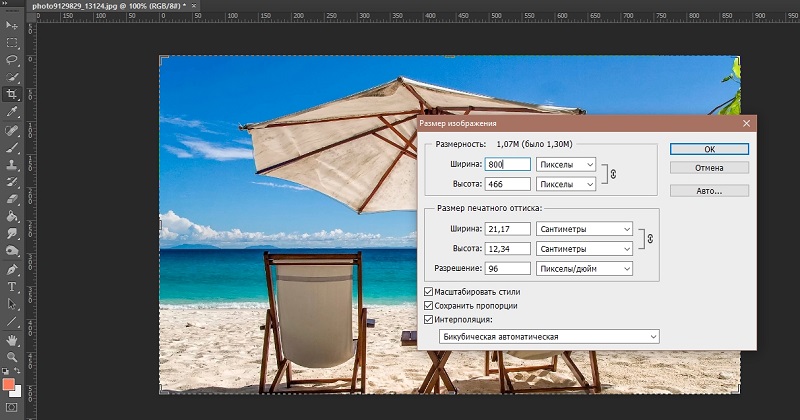This screenshot has height=420, width=800.
Task: Disable the Интерполяция checkbox
Action: (x=429, y=319)
